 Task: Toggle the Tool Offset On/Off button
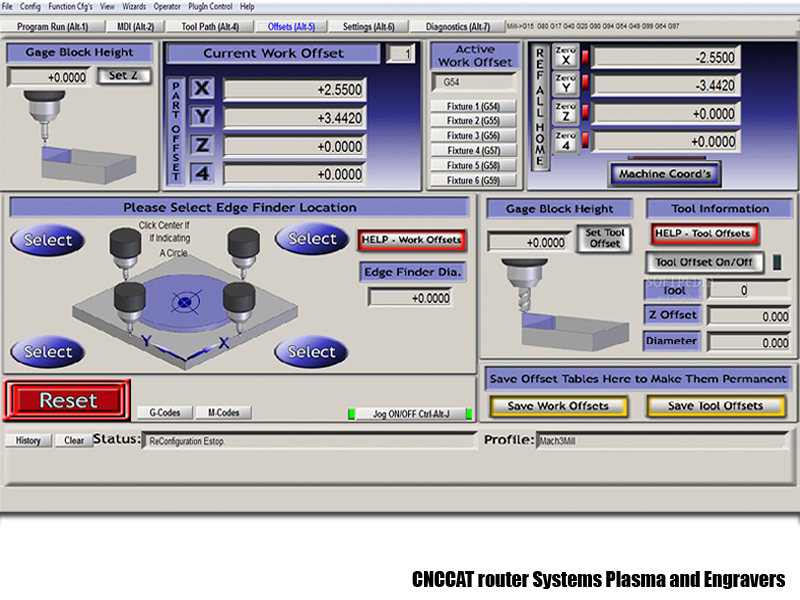pos(706,263)
